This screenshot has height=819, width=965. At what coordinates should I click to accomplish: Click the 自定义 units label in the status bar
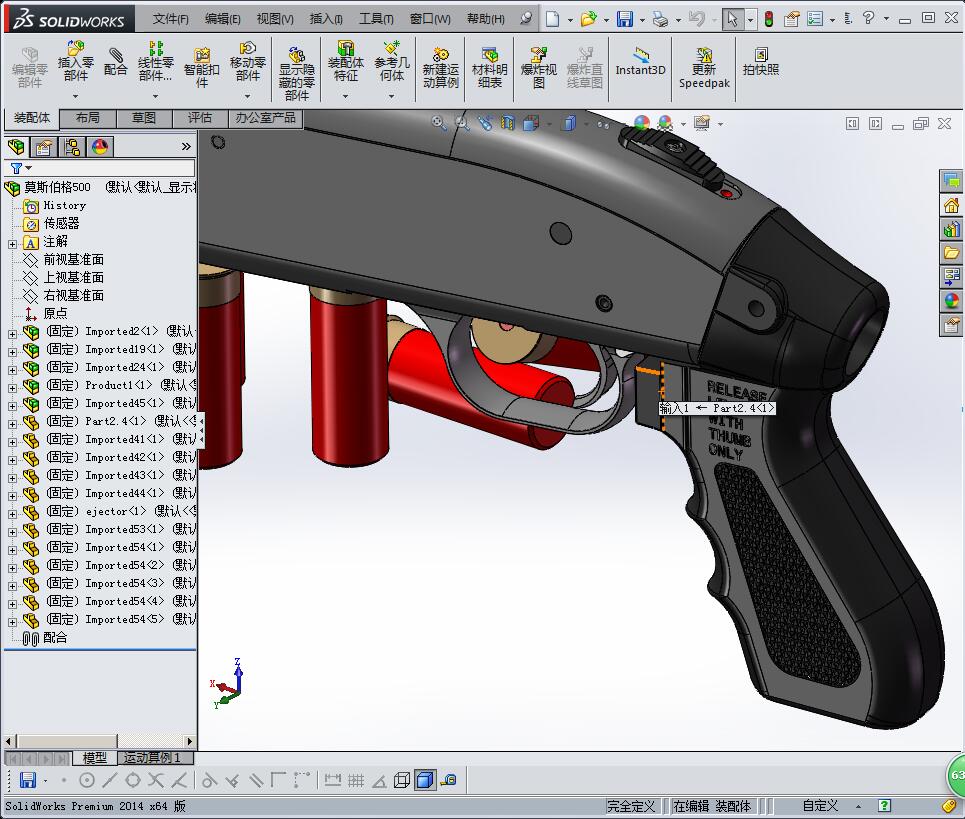point(820,805)
